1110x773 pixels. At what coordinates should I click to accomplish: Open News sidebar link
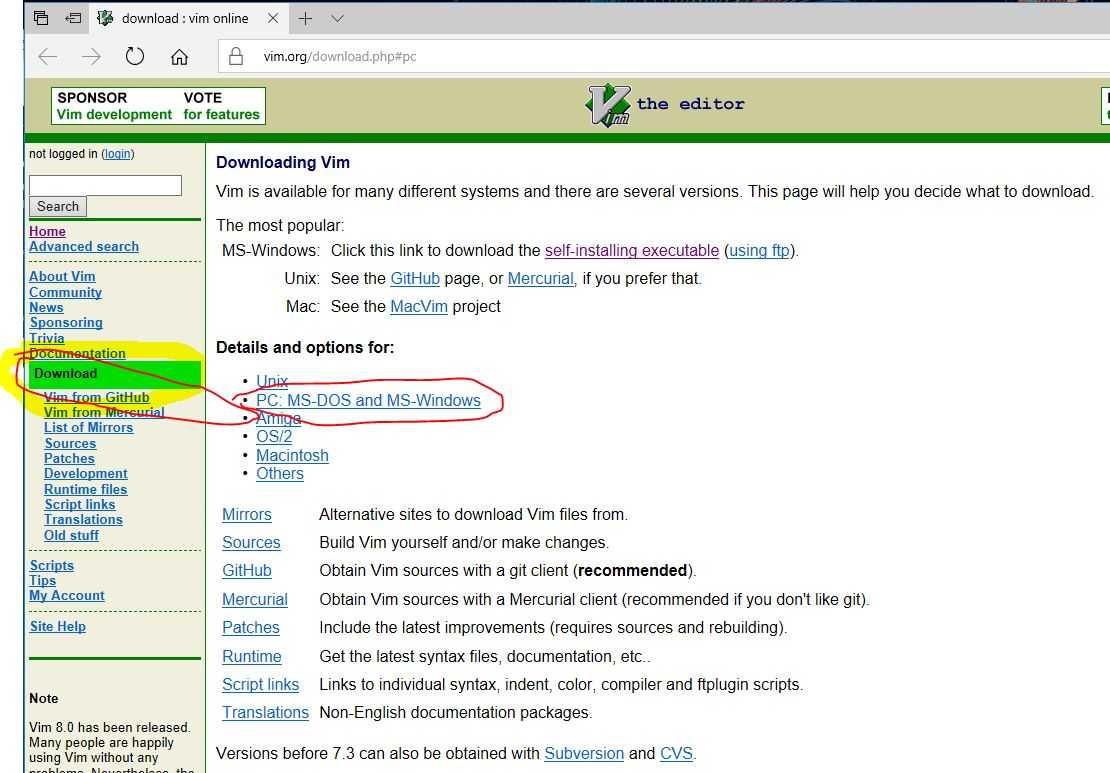coord(46,308)
